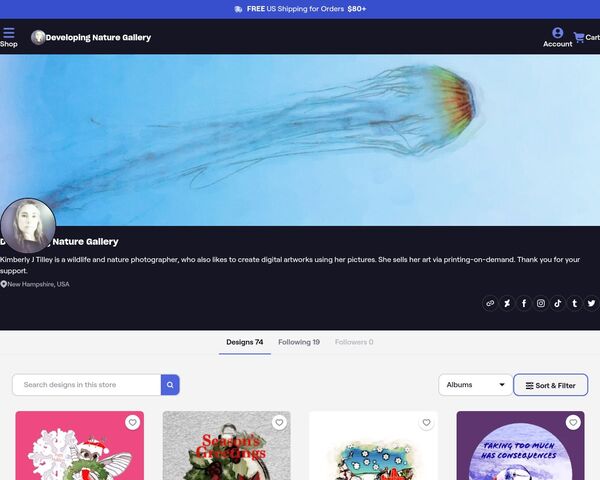Open the pink snowflake design thumbnail
Image resolution: width=600 pixels, height=480 pixels.
coord(80,446)
